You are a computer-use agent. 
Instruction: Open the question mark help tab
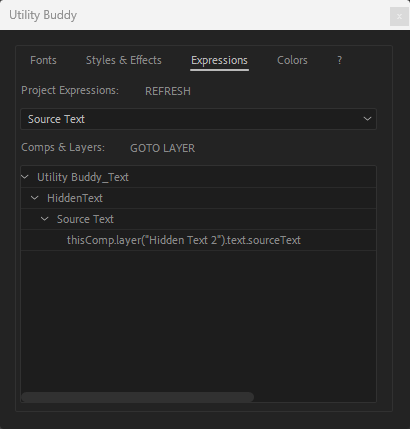(x=340, y=60)
